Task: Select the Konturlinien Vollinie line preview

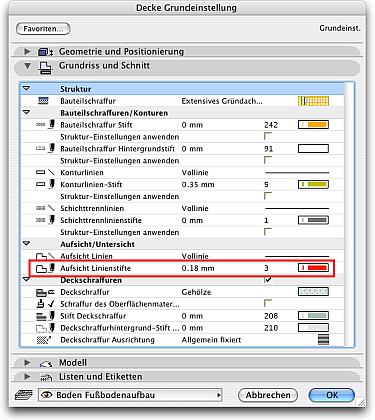Action: [x=297, y=173]
